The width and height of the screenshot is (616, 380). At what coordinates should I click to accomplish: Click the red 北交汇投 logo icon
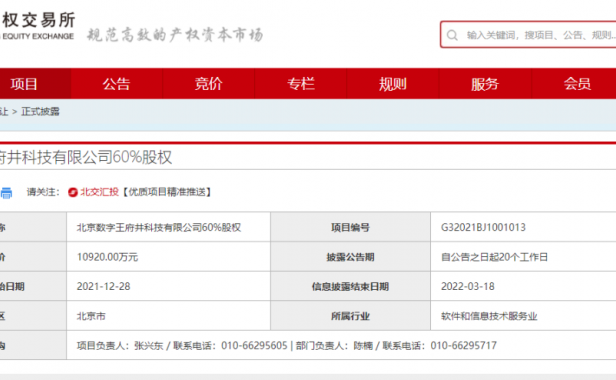click(x=73, y=192)
